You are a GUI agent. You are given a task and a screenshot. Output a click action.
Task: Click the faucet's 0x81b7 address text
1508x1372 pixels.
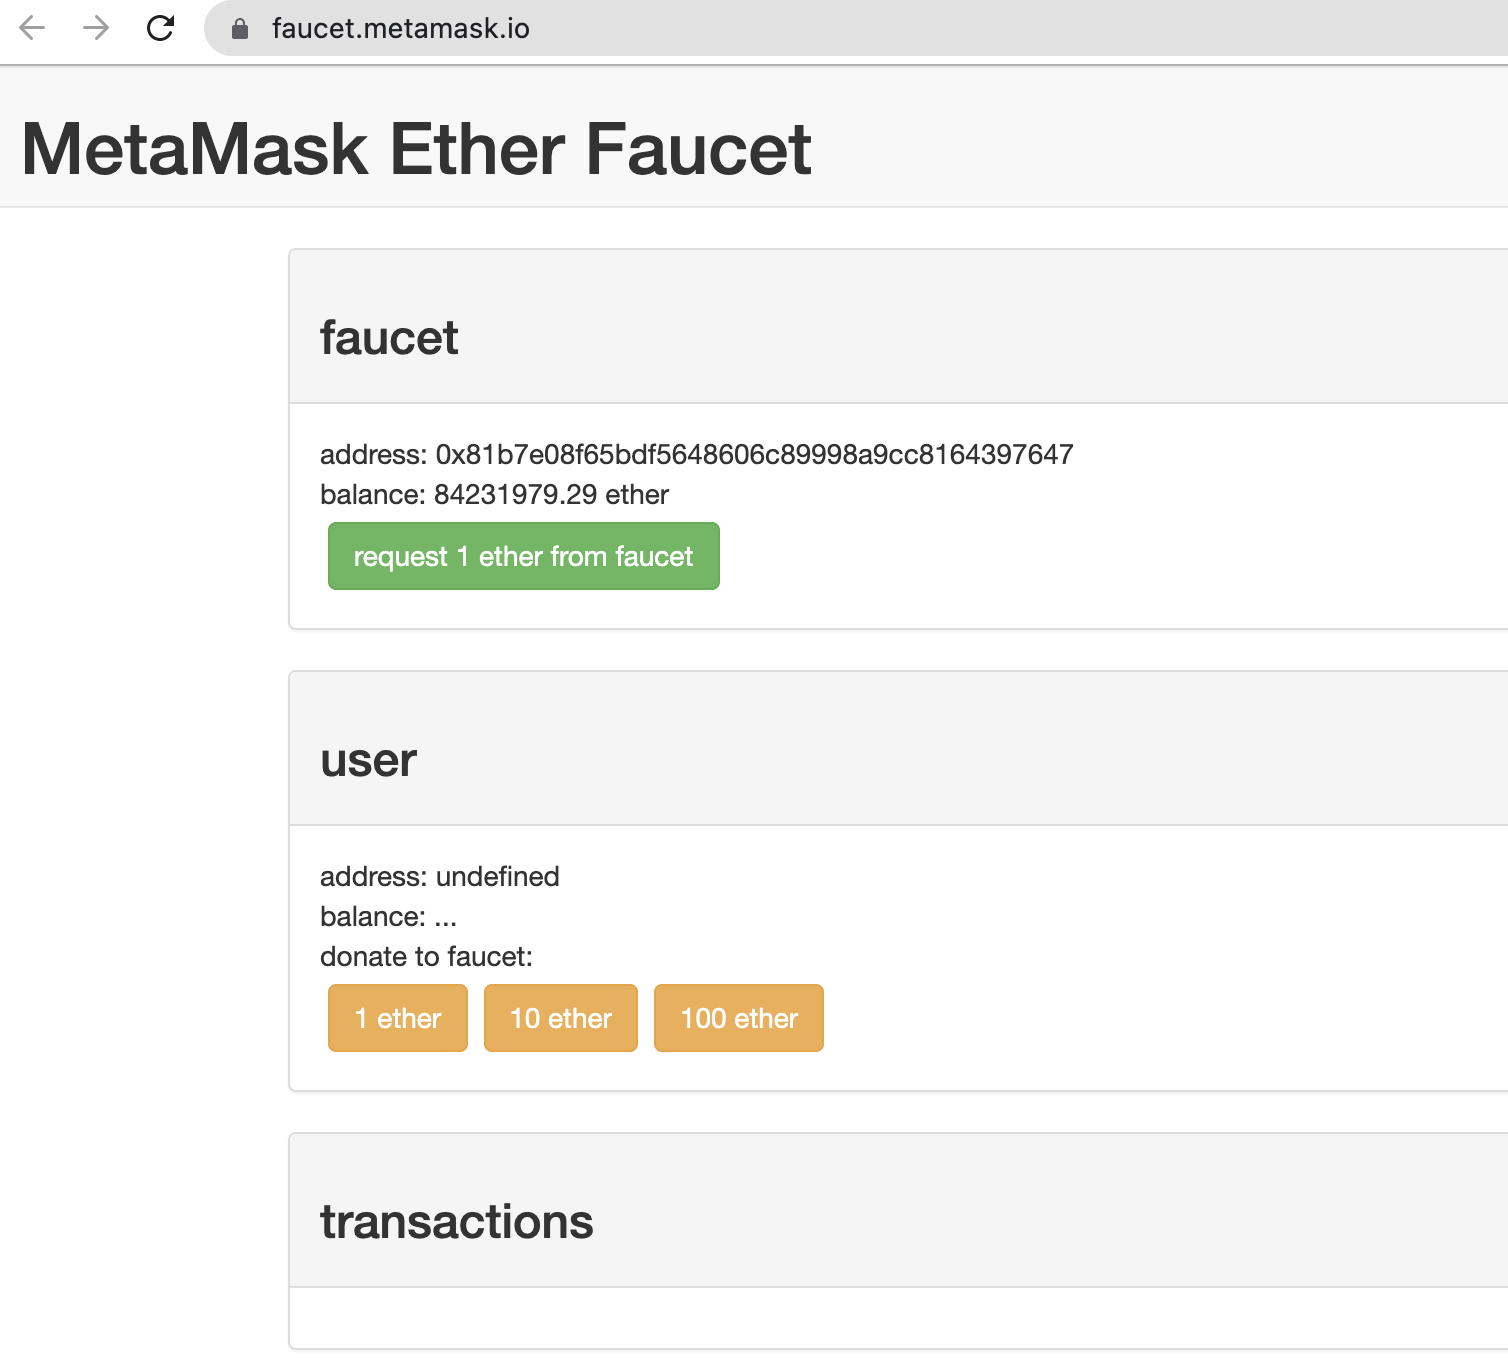pos(754,455)
